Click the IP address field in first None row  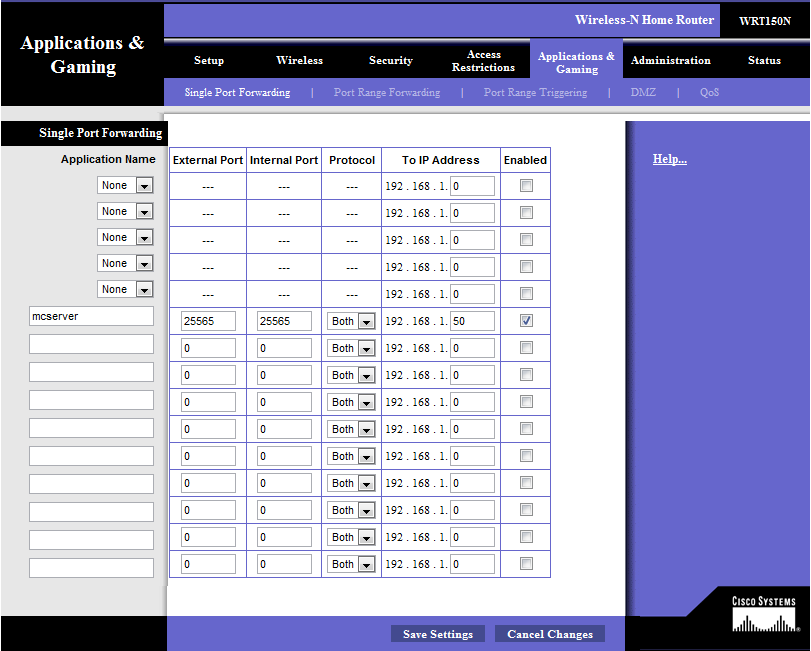click(x=472, y=186)
